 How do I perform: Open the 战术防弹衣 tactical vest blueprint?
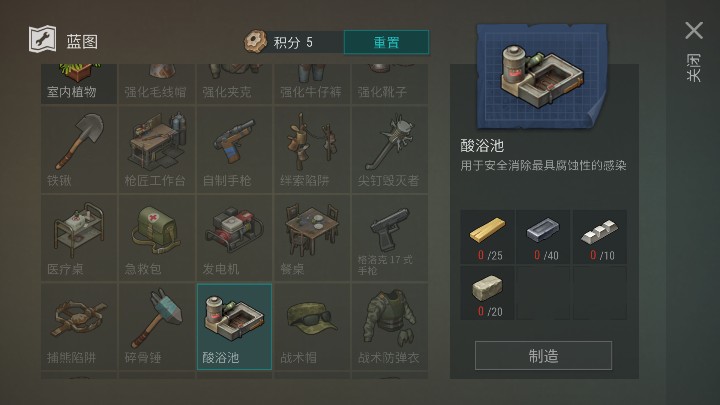pos(389,326)
